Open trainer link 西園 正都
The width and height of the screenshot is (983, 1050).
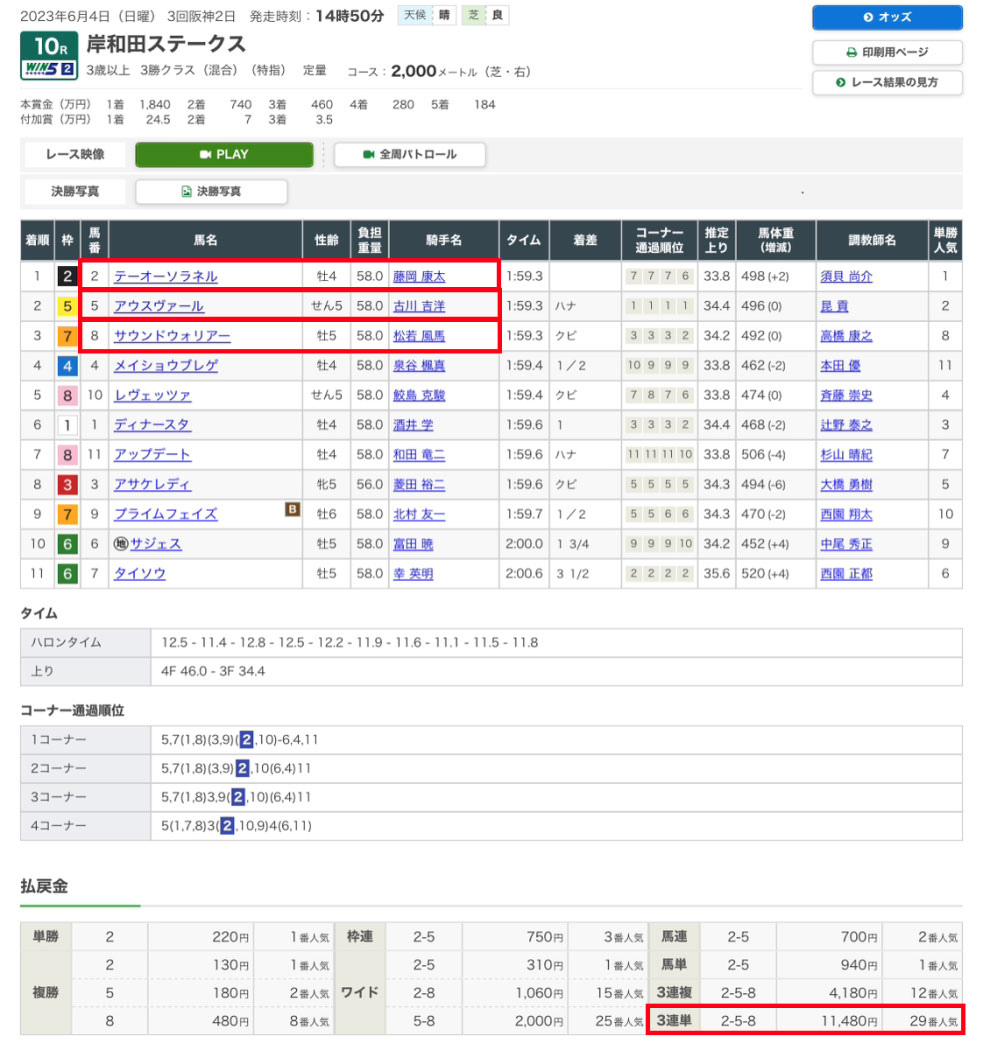tap(846, 574)
